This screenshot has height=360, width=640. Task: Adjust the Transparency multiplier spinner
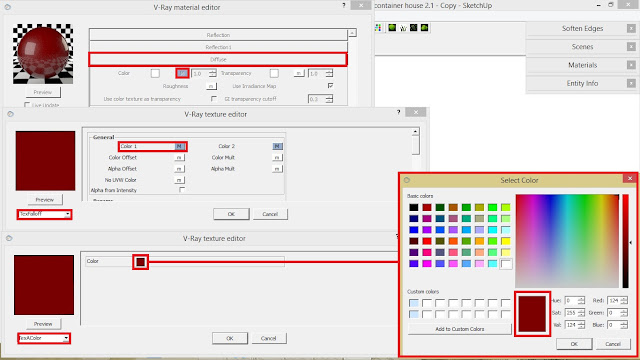tap(329, 73)
